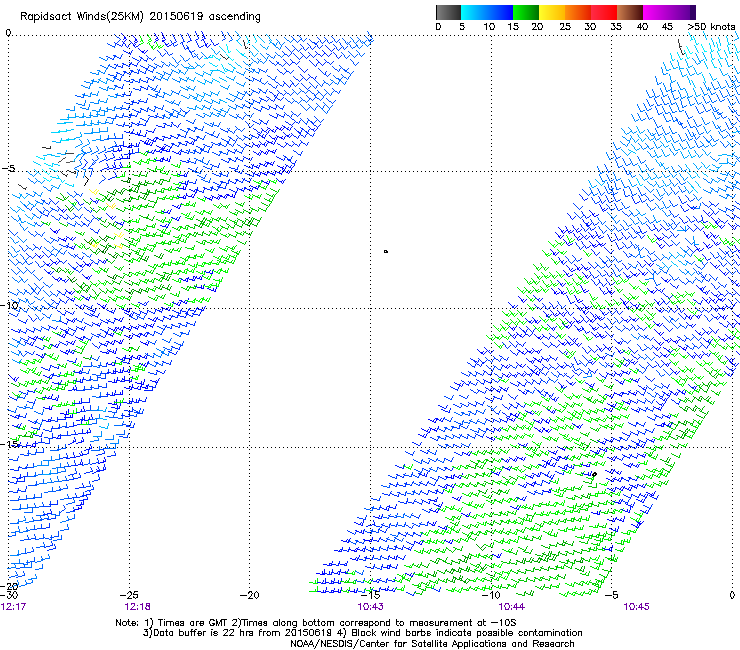Click the cyan 5-10 knots legend segment
Viewport: 740px width, 650px height.
(x=474, y=12)
